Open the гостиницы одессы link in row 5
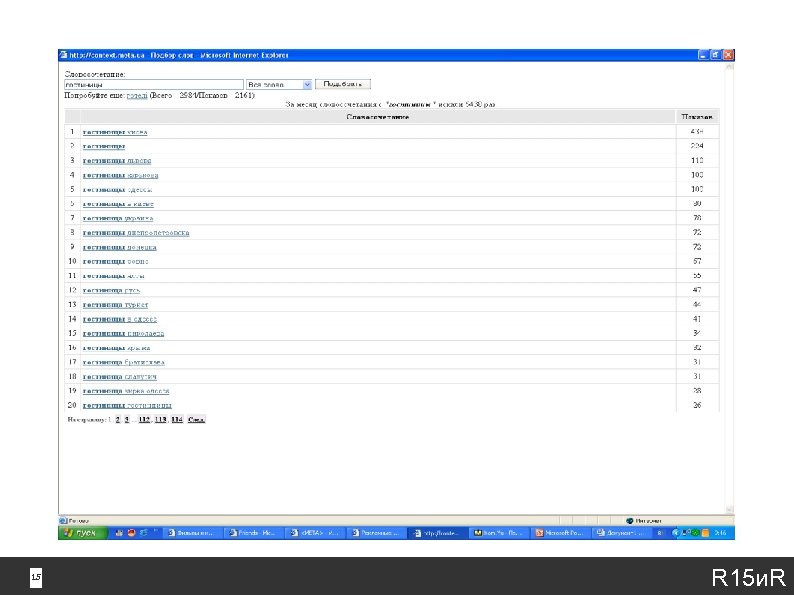This screenshot has width=794, height=595. 117,189
